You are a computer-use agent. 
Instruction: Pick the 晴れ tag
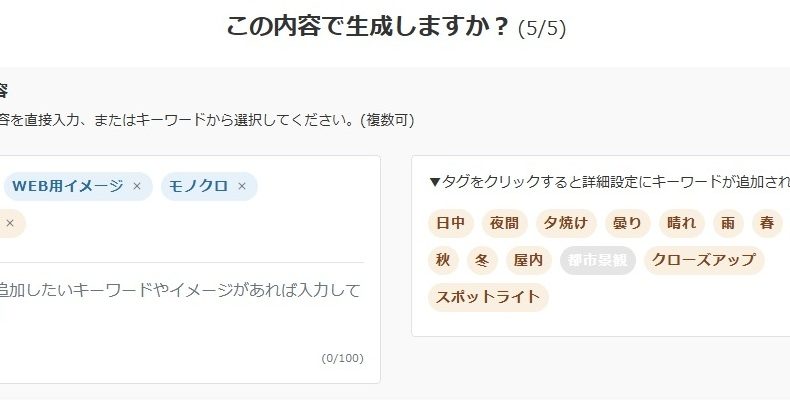point(681,223)
